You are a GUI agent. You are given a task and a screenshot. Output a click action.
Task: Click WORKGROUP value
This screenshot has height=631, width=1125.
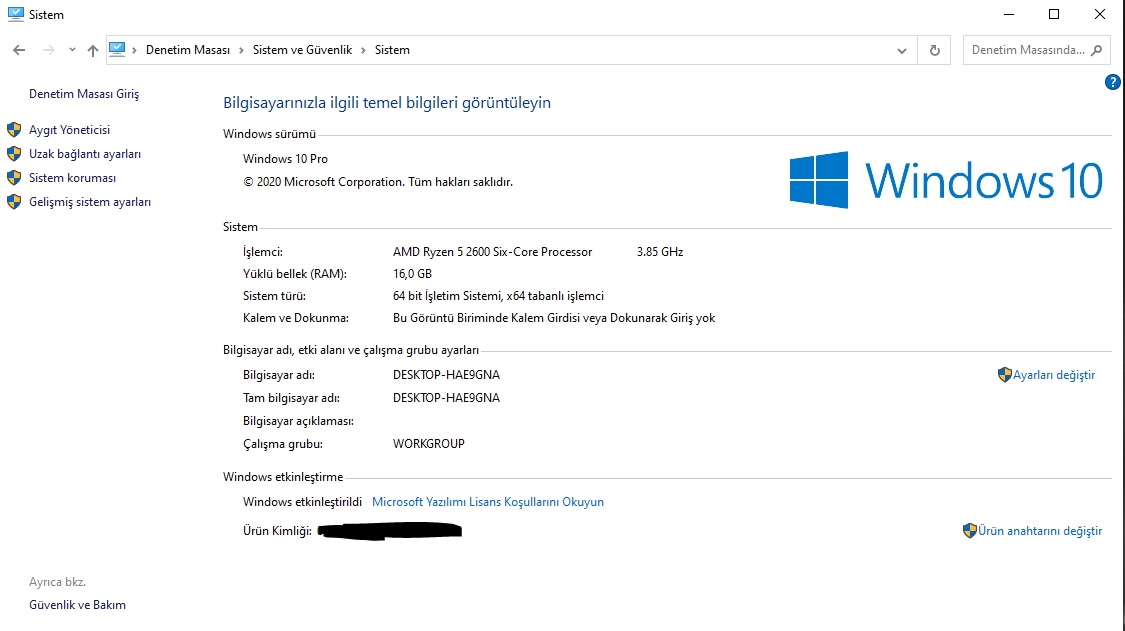tap(428, 444)
